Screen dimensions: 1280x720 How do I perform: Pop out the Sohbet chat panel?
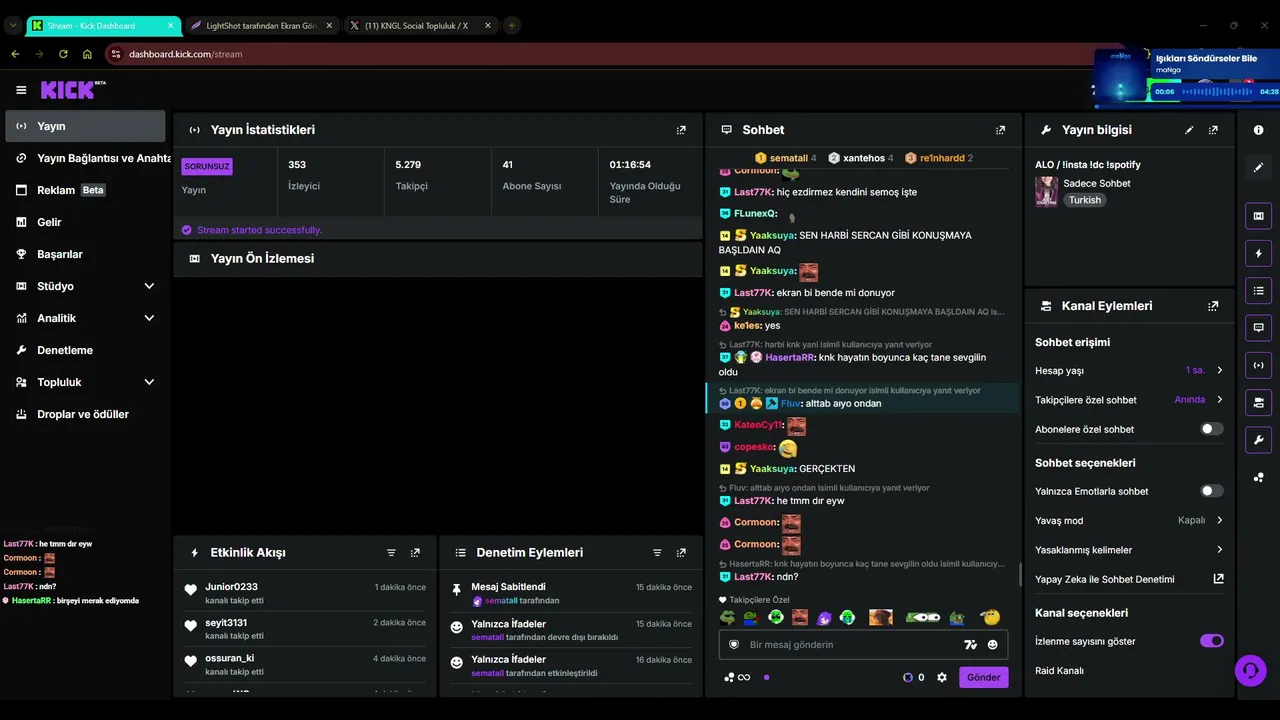pos(1000,130)
